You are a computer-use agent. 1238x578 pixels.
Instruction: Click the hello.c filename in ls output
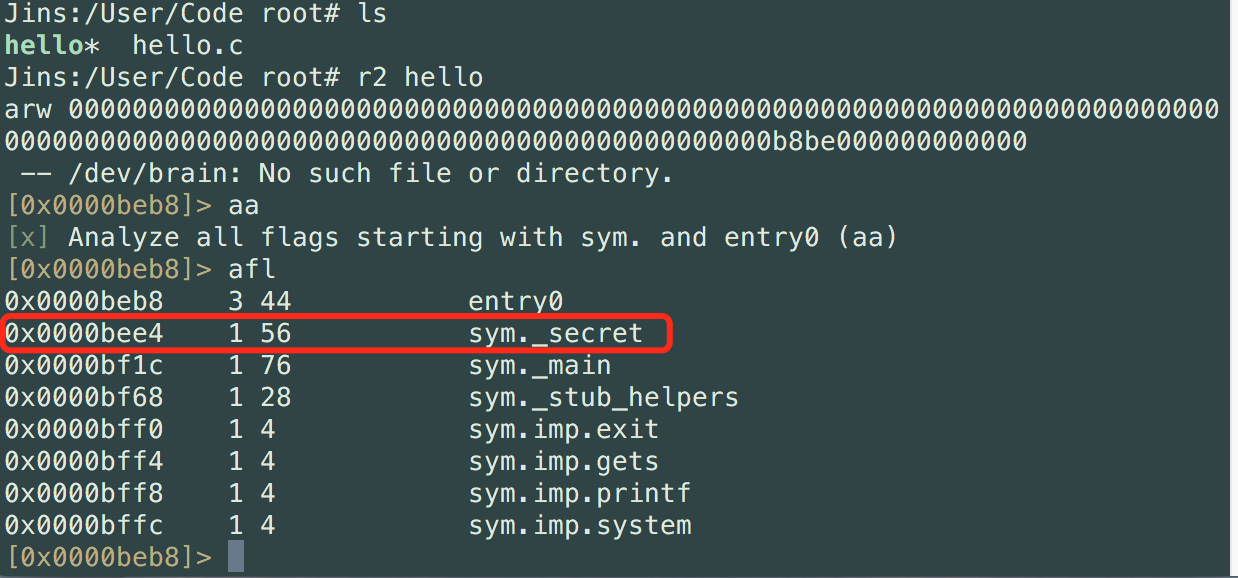click(x=187, y=45)
